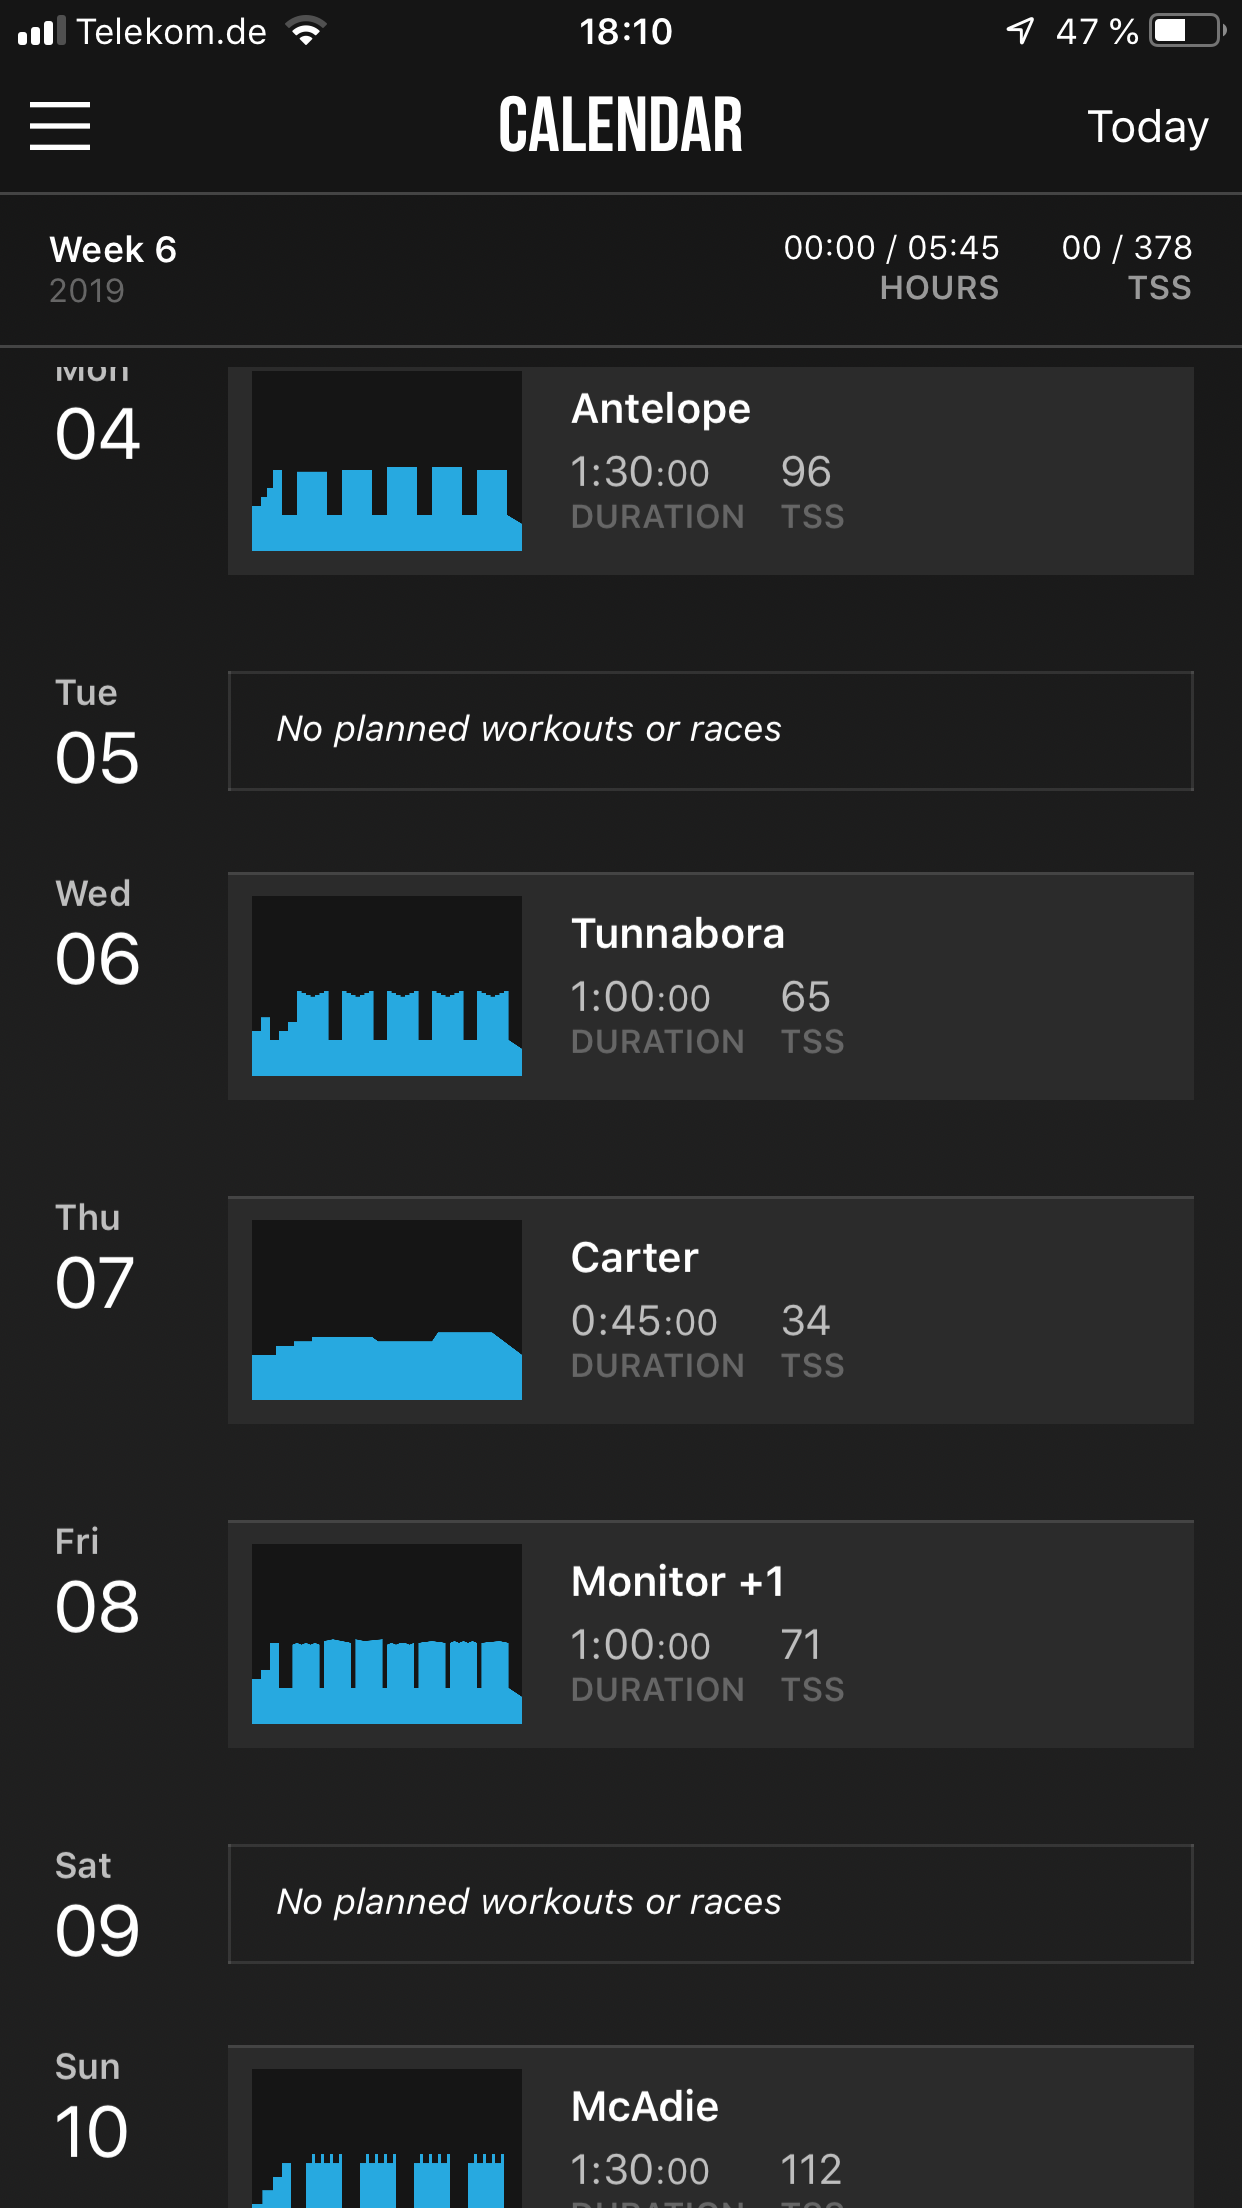Select the Tunnabora workout title
The image size is (1242, 2208).
tap(677, 934)
